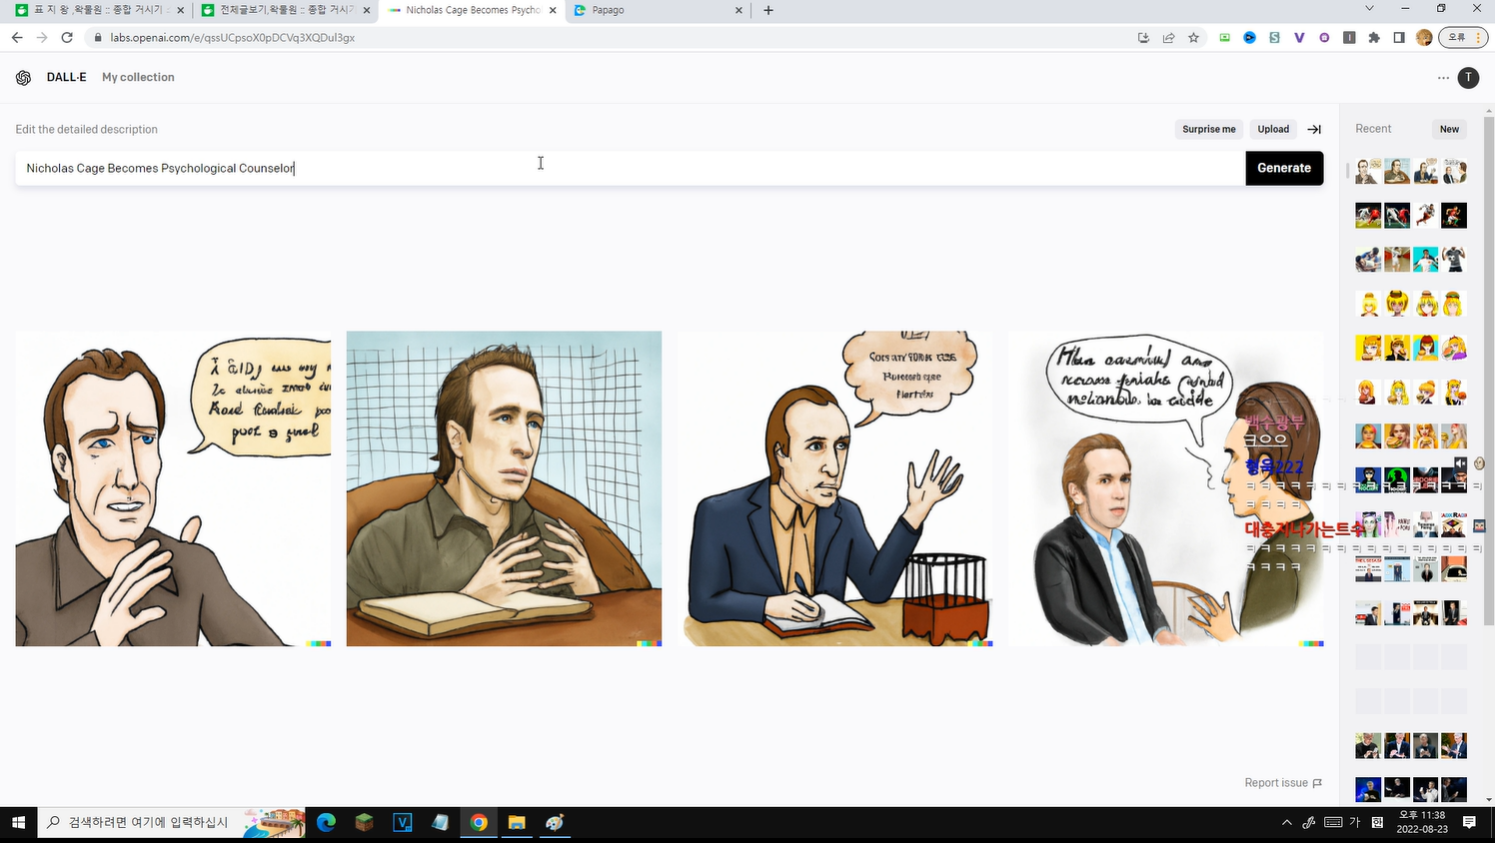This screenshot has height=843, width=1495.
Task: Click the OpenAI logo icon
Action: [x=24, y=78]
